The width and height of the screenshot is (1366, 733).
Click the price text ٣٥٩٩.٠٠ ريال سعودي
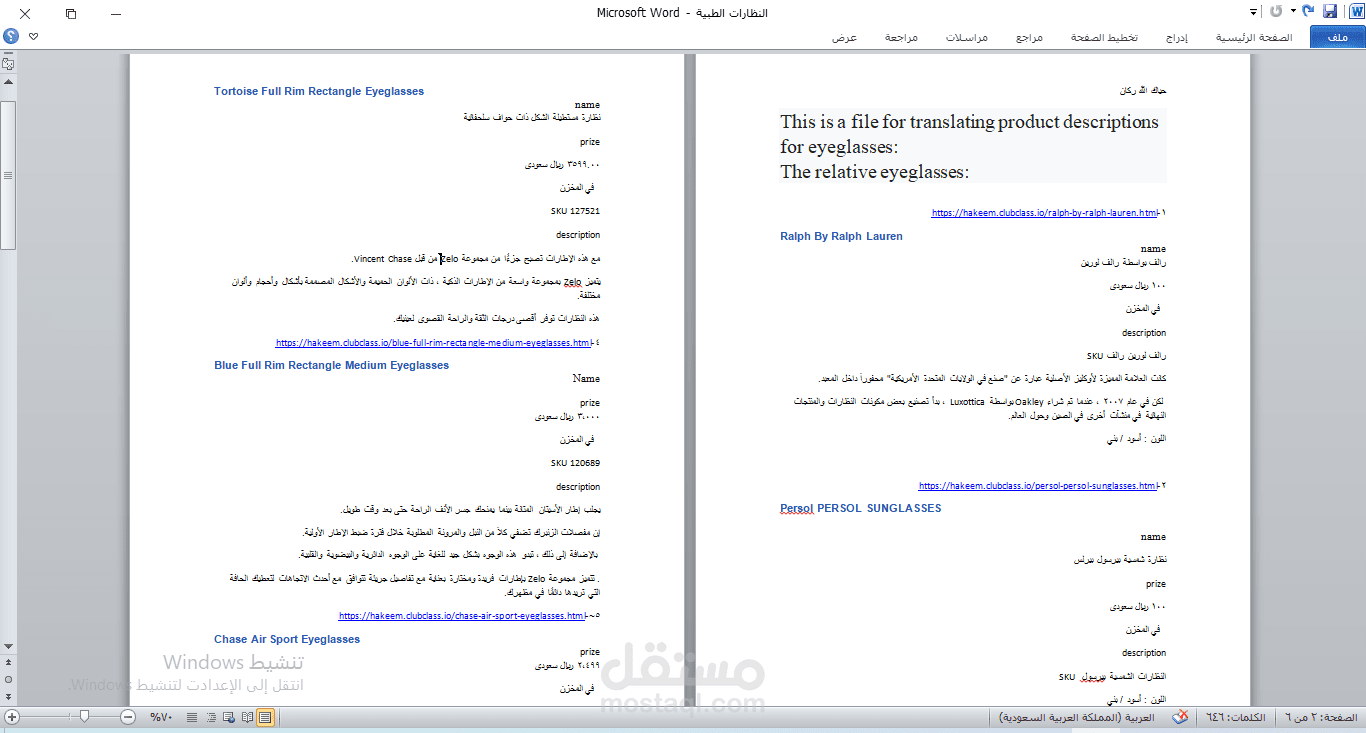click(563, 164)
